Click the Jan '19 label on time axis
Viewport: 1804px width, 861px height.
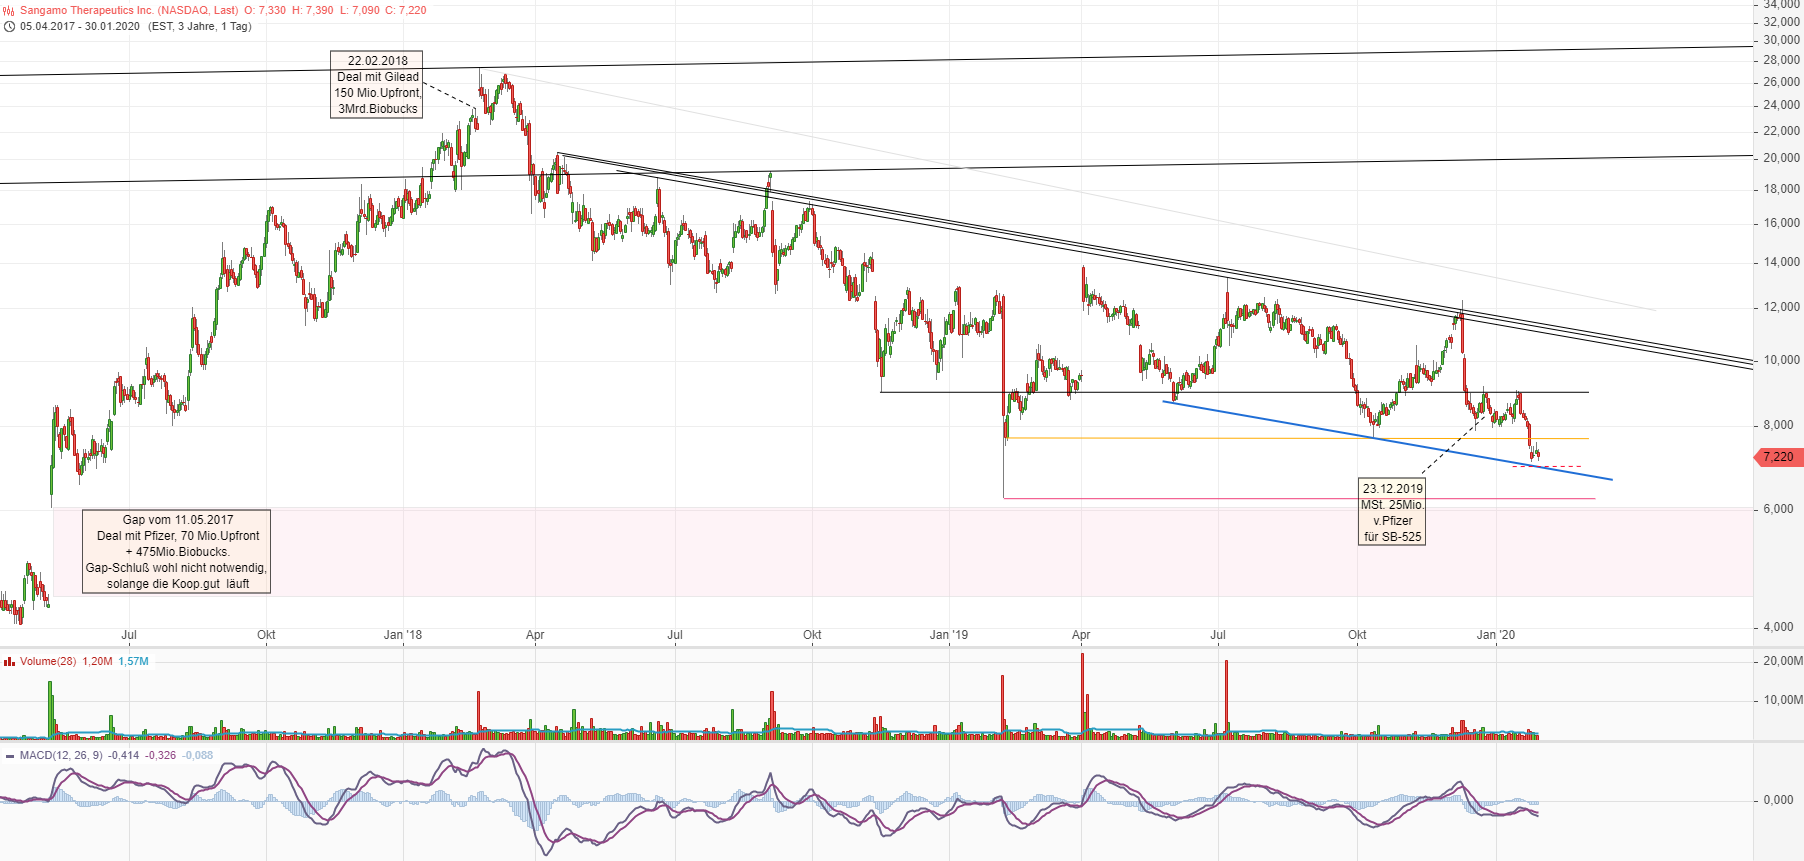pos(948,635)
